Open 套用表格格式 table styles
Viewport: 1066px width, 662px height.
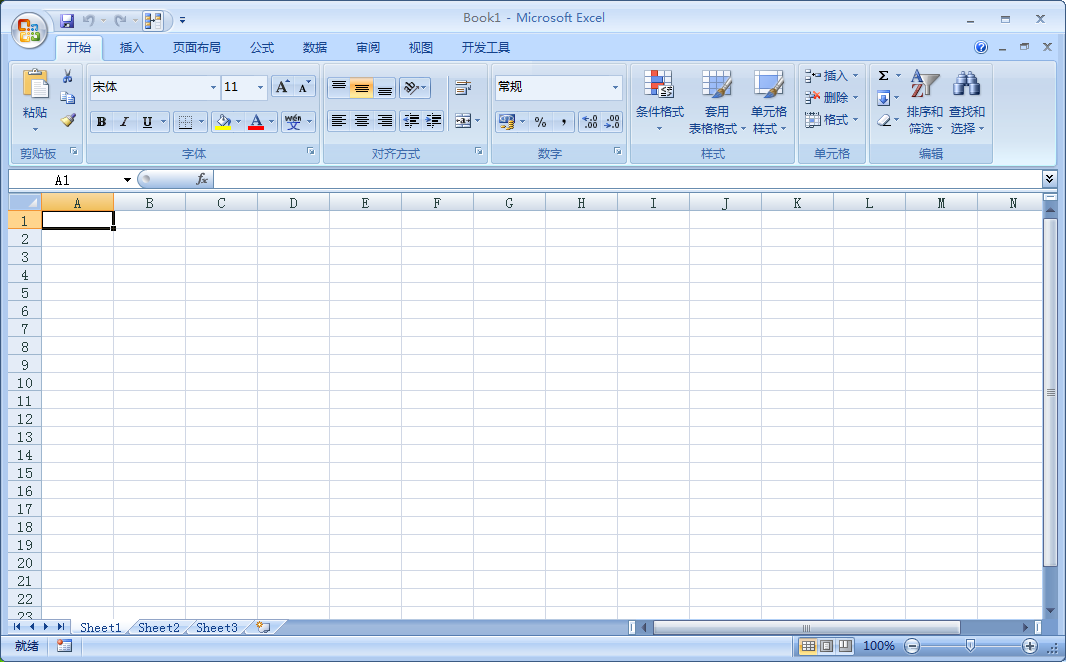(717, 101)
